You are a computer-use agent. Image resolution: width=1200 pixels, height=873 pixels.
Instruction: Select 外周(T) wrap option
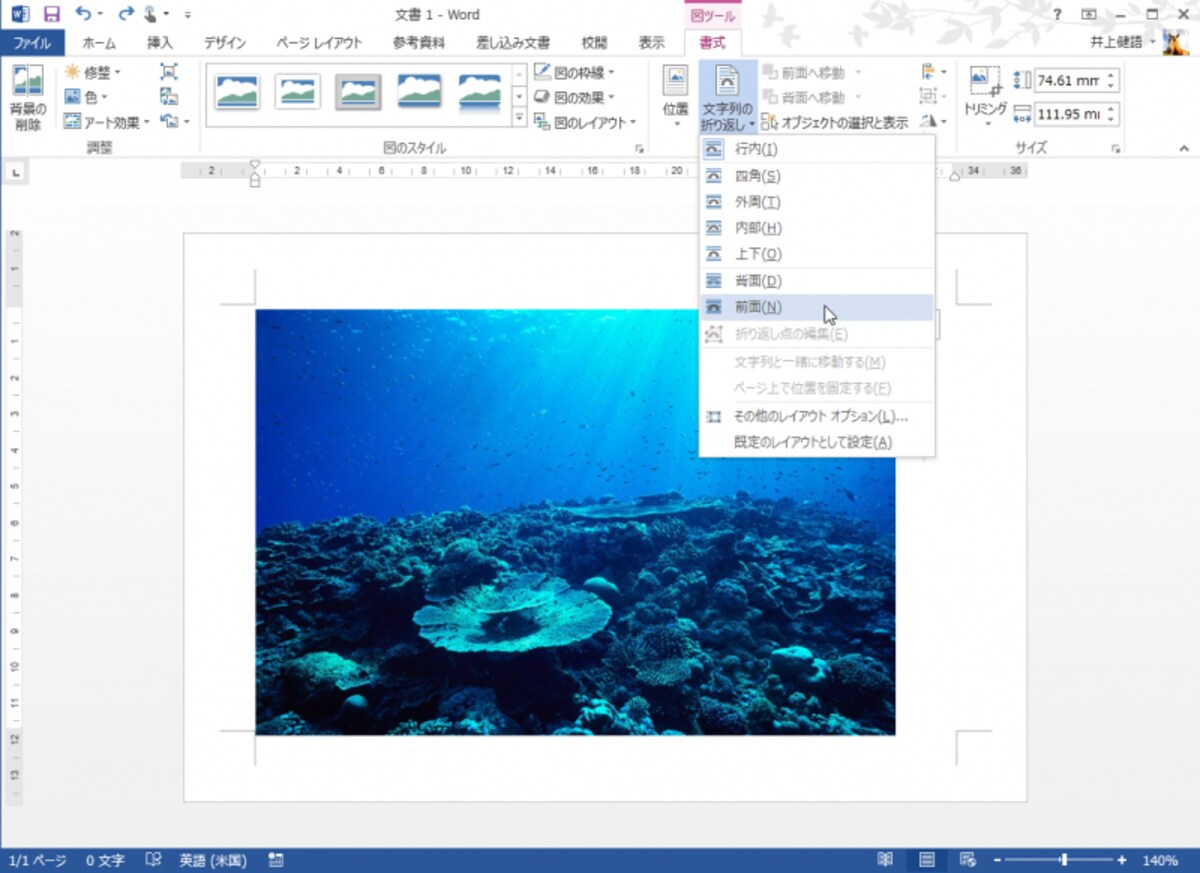pyautogui.click(x=817, y=202)
